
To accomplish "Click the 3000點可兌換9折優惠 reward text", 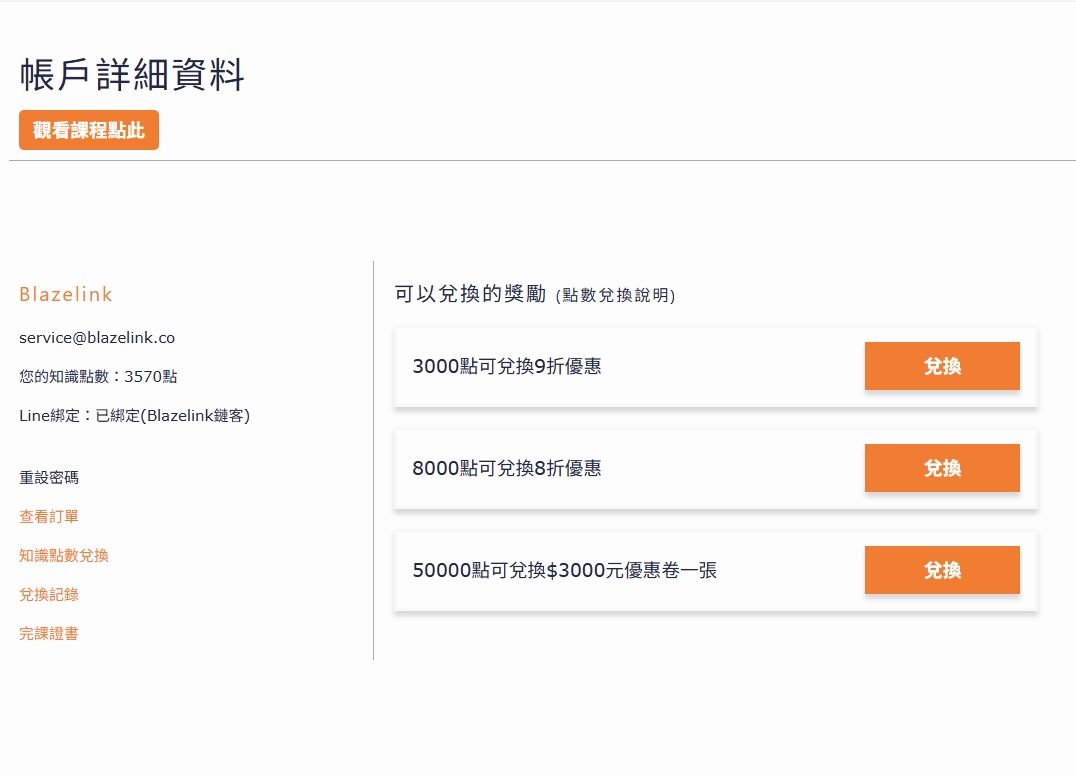I will coord(507,366).
